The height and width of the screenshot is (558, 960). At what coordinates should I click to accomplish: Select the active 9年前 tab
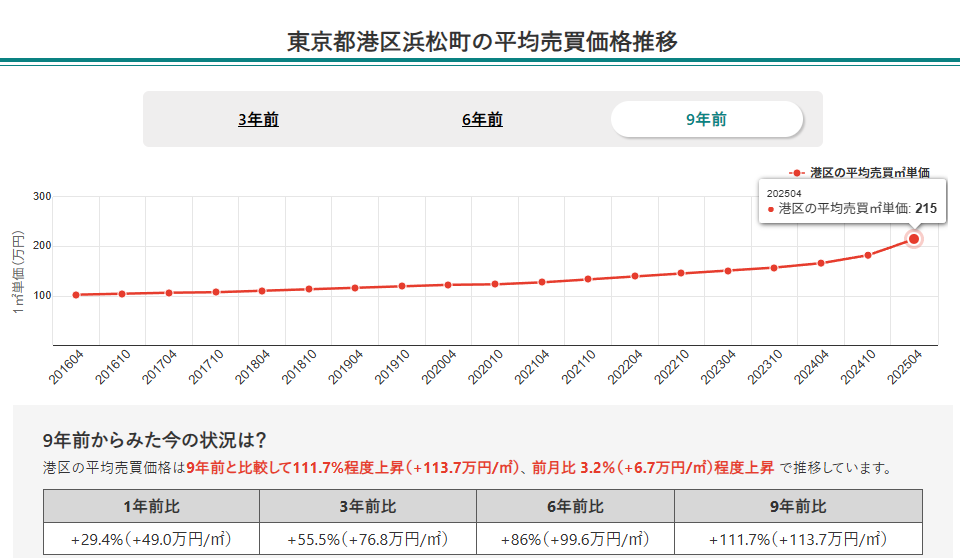tap(706, 119)
